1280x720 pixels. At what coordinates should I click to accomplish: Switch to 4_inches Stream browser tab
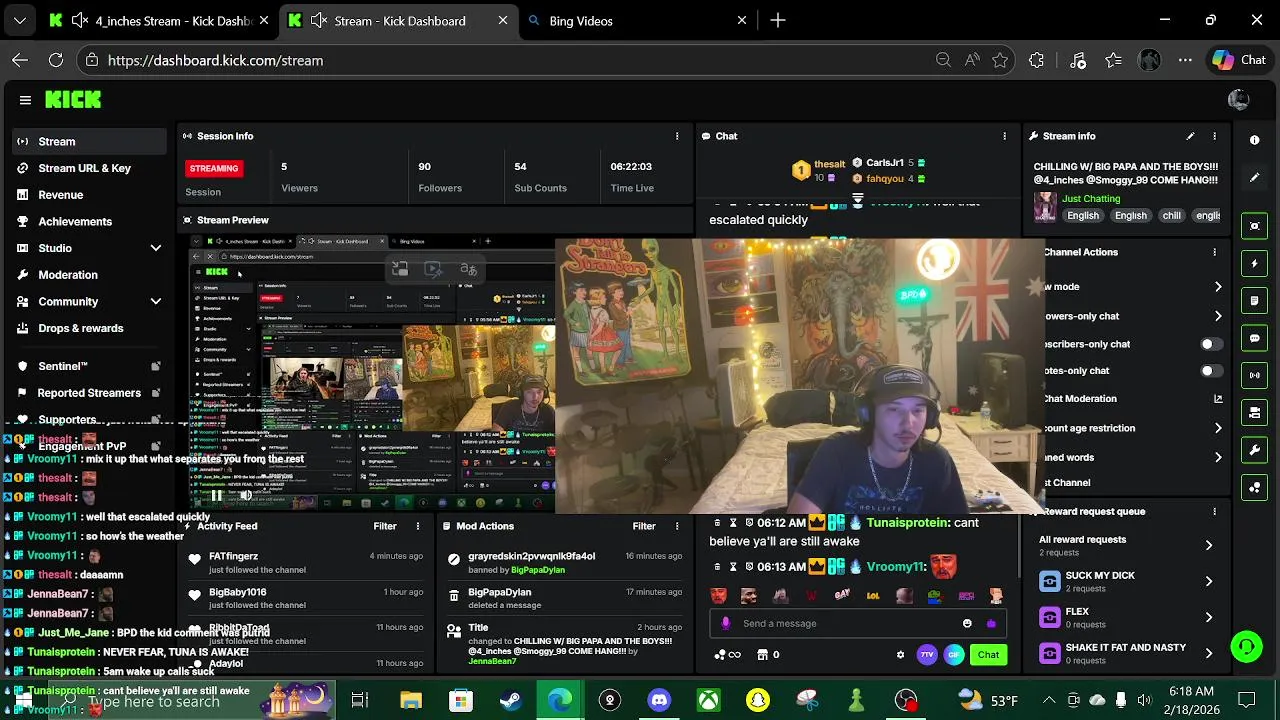(160, 20)
